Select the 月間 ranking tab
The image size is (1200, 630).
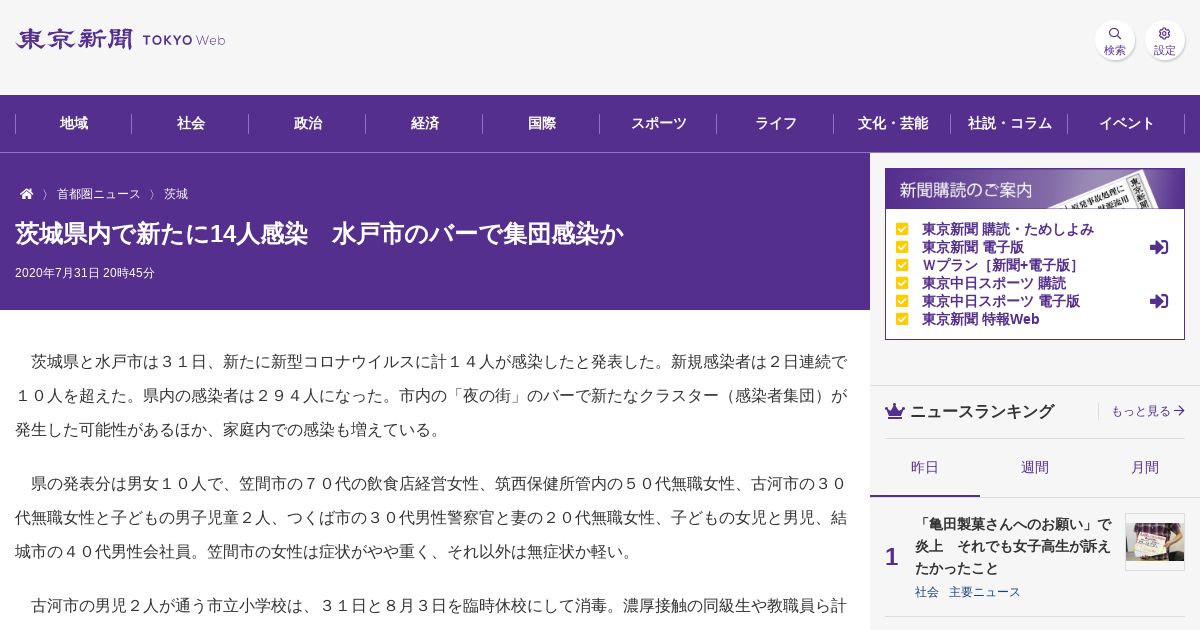click(x=1145, y=467)
